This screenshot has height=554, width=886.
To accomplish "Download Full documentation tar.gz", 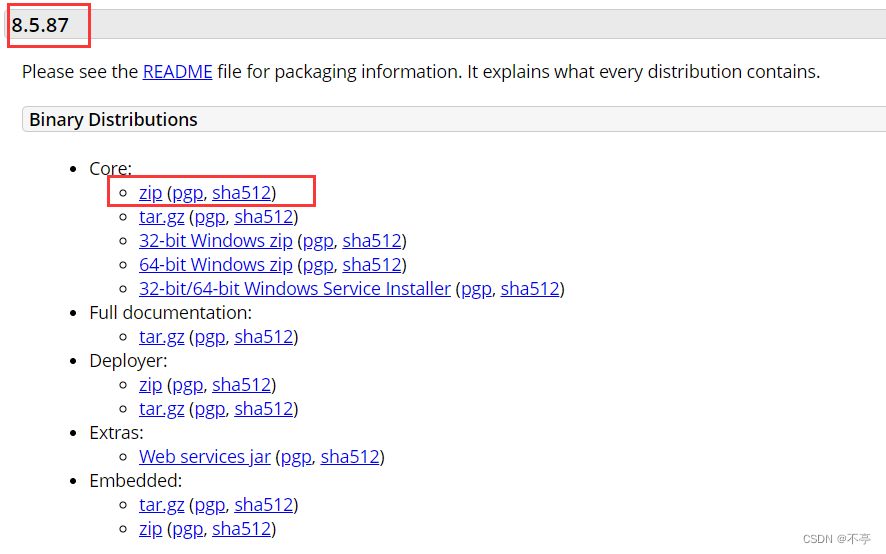I will 162,337.
